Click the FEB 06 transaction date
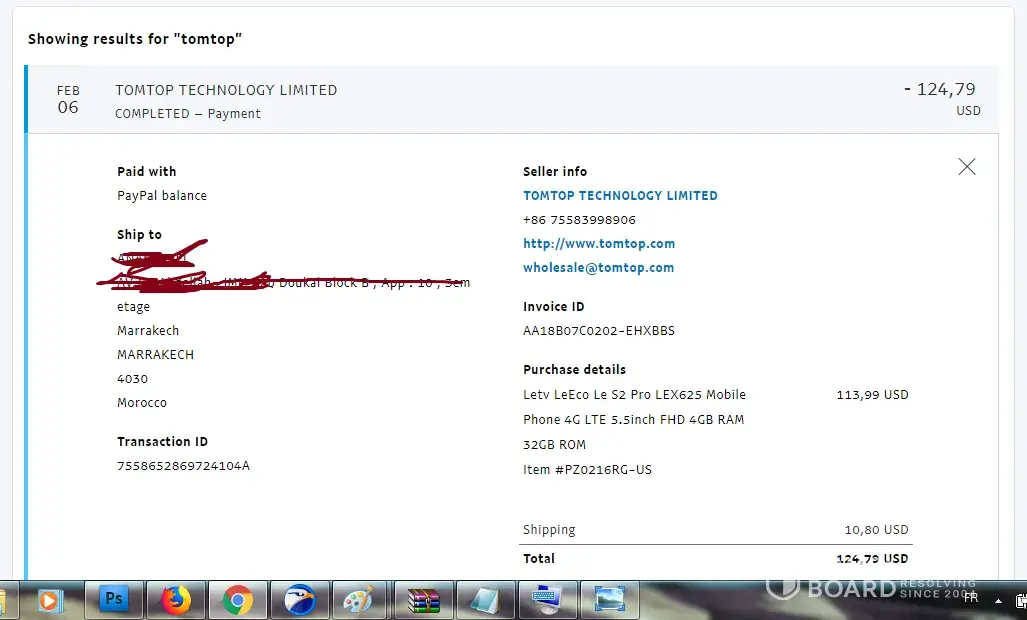 (x=68, y=100)
